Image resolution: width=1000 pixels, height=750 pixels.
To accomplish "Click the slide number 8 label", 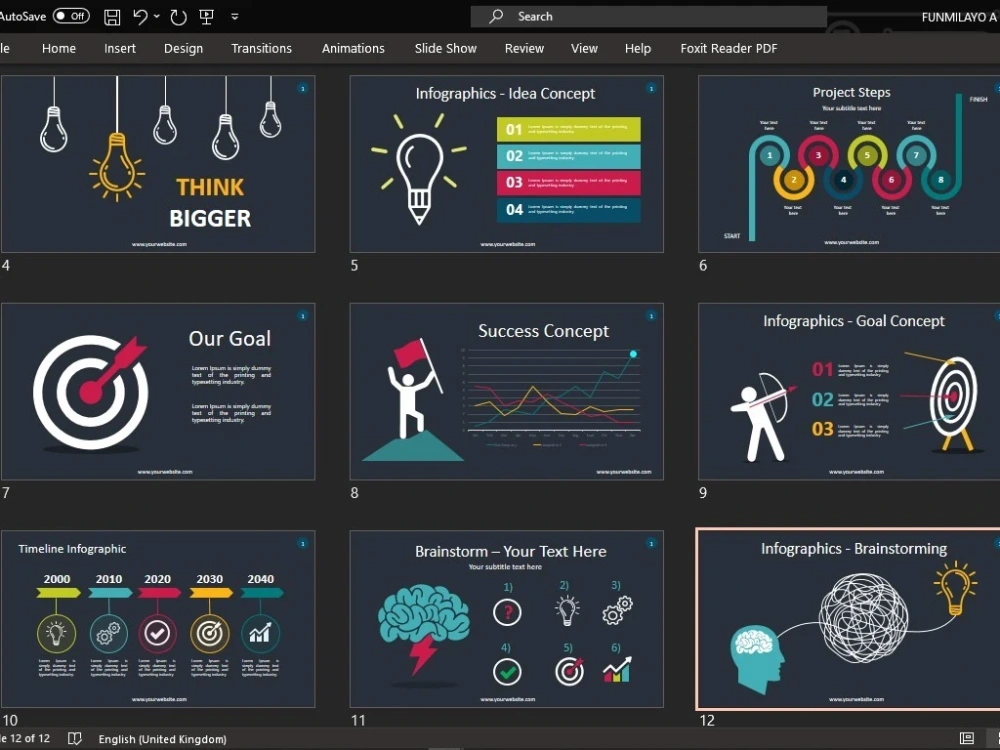I will [x=354, y=492].
